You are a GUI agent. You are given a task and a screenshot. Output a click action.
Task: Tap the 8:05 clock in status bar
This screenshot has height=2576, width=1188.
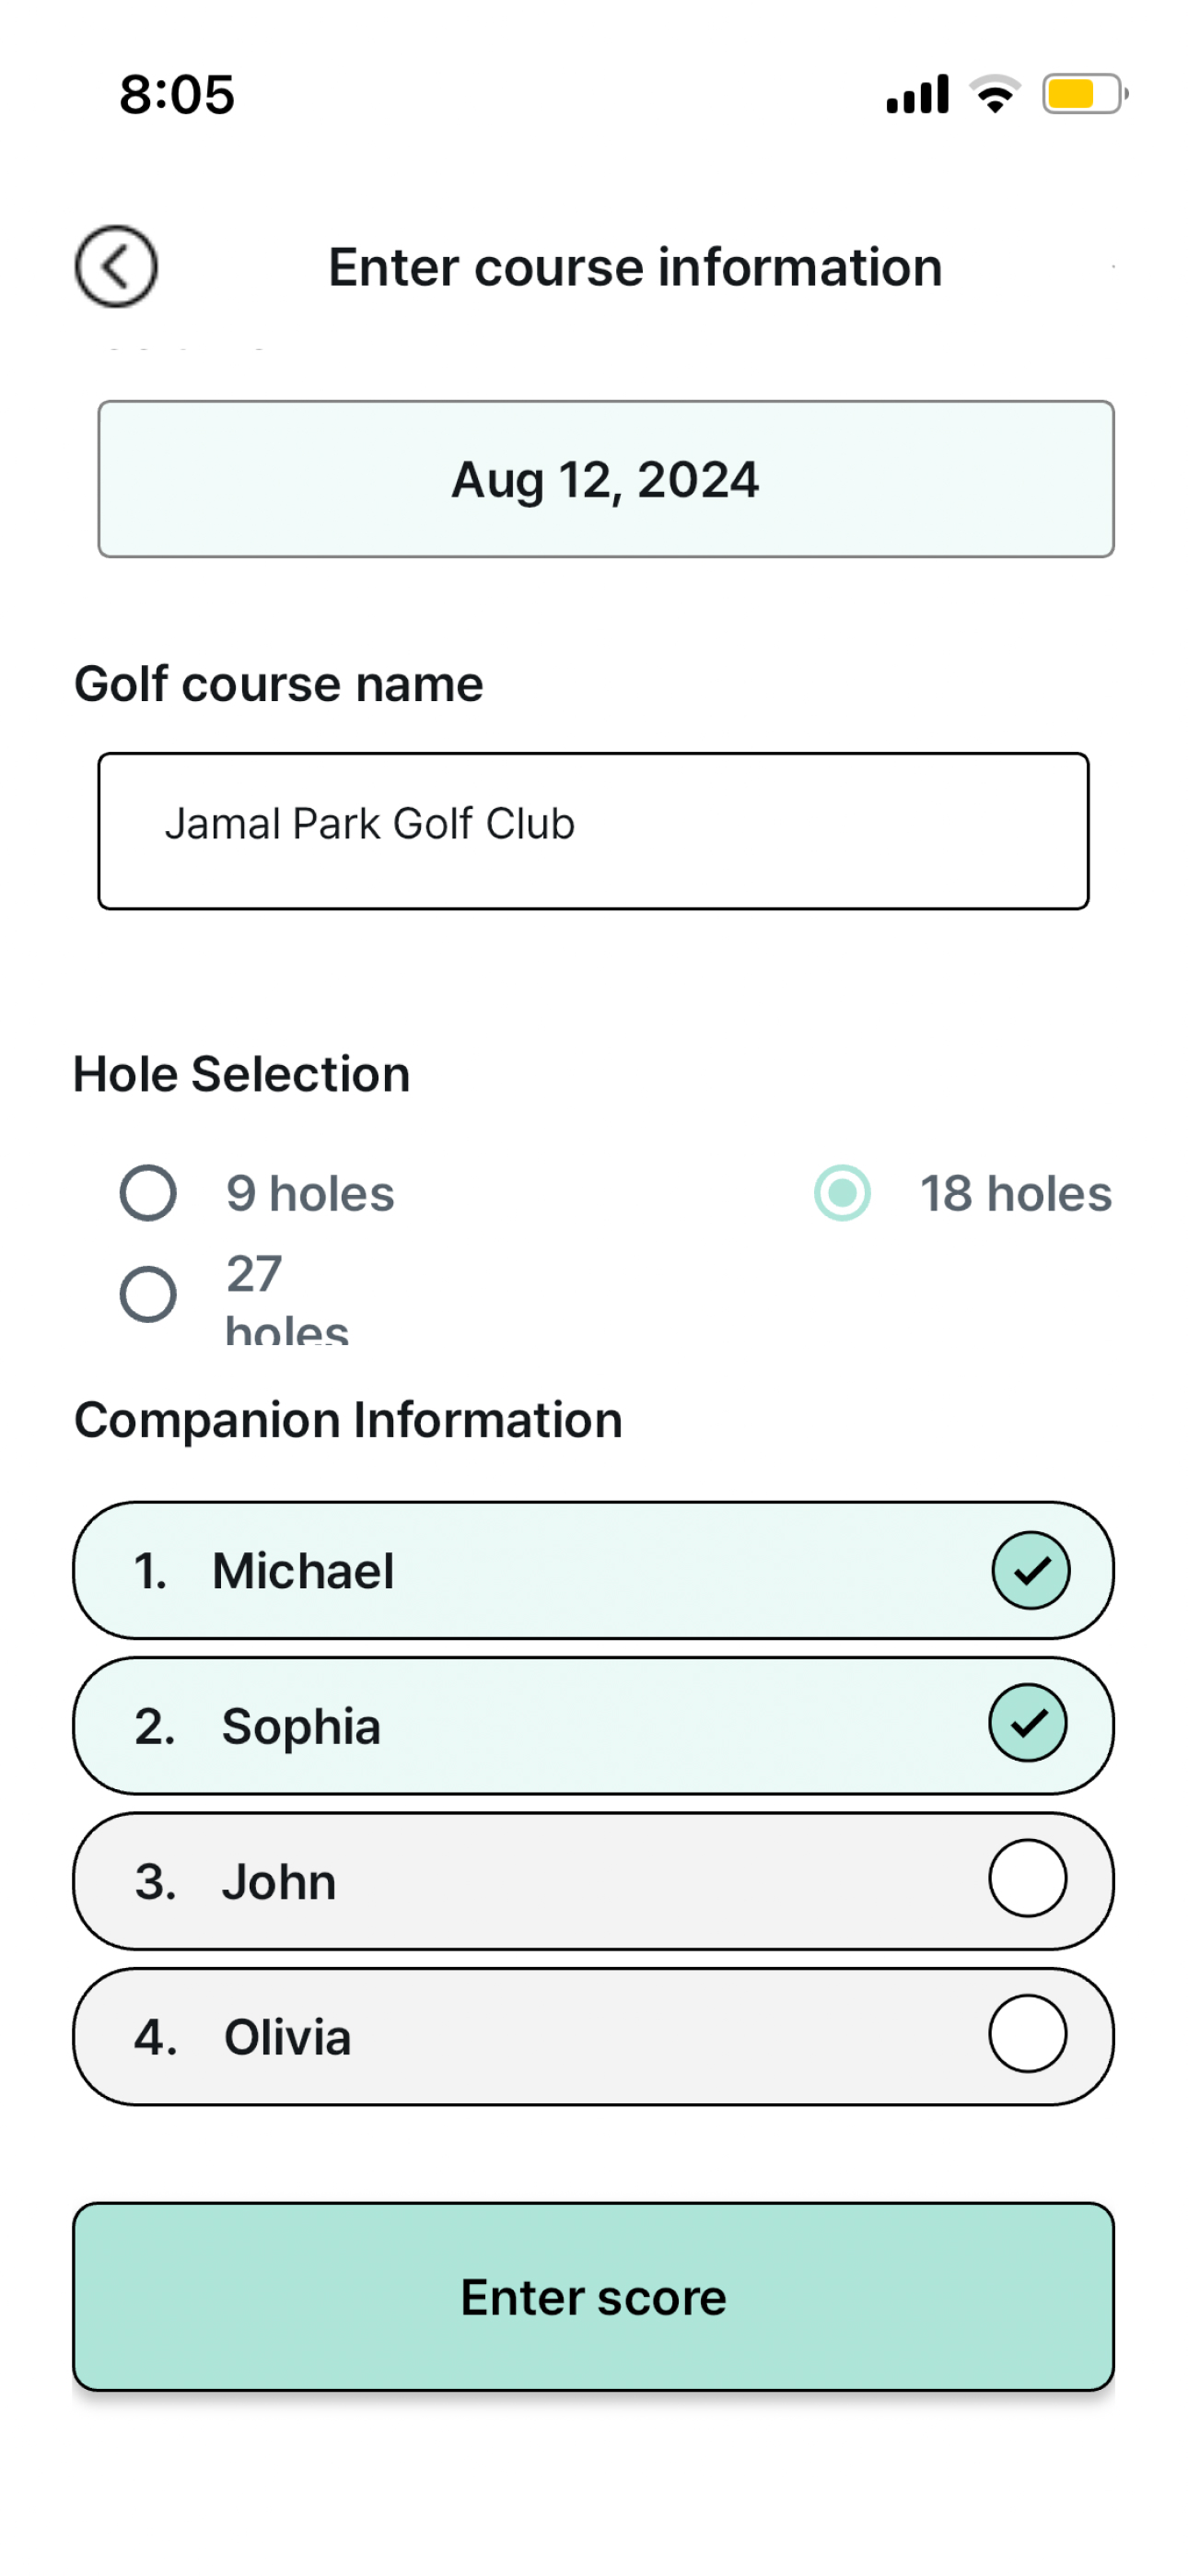[x=177, y=94]
